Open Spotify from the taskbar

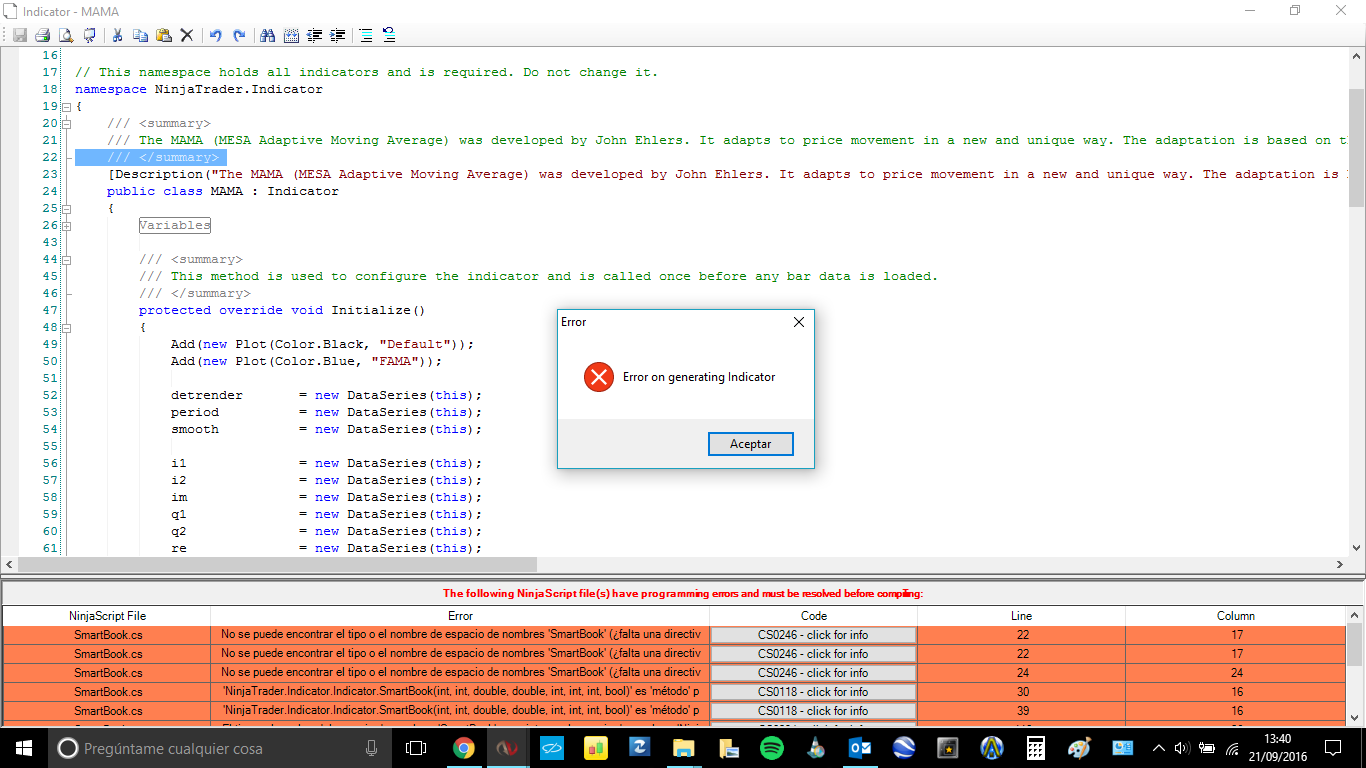(x=771, y=747)
